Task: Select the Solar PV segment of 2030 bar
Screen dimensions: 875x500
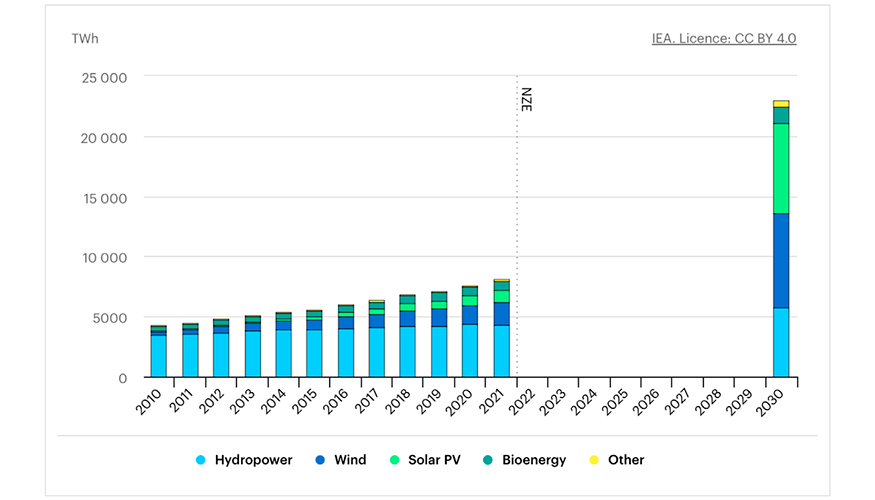Action: [781, 168]
